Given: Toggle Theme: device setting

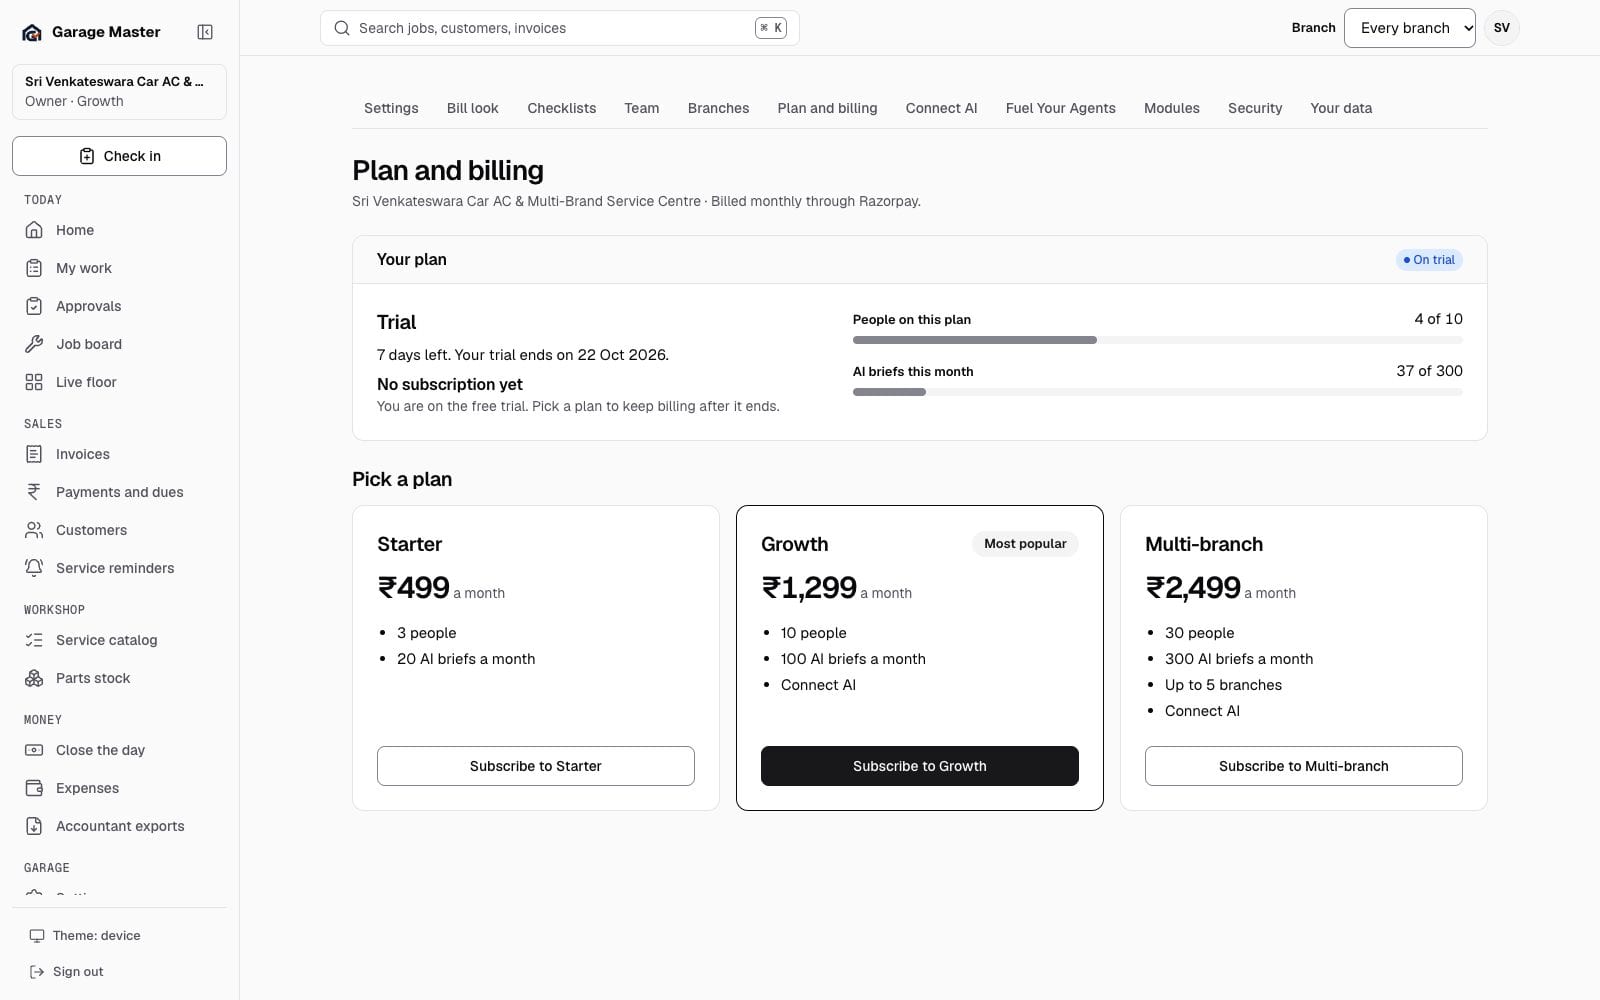Looking at the screenshot, I should tap(119, 936).
